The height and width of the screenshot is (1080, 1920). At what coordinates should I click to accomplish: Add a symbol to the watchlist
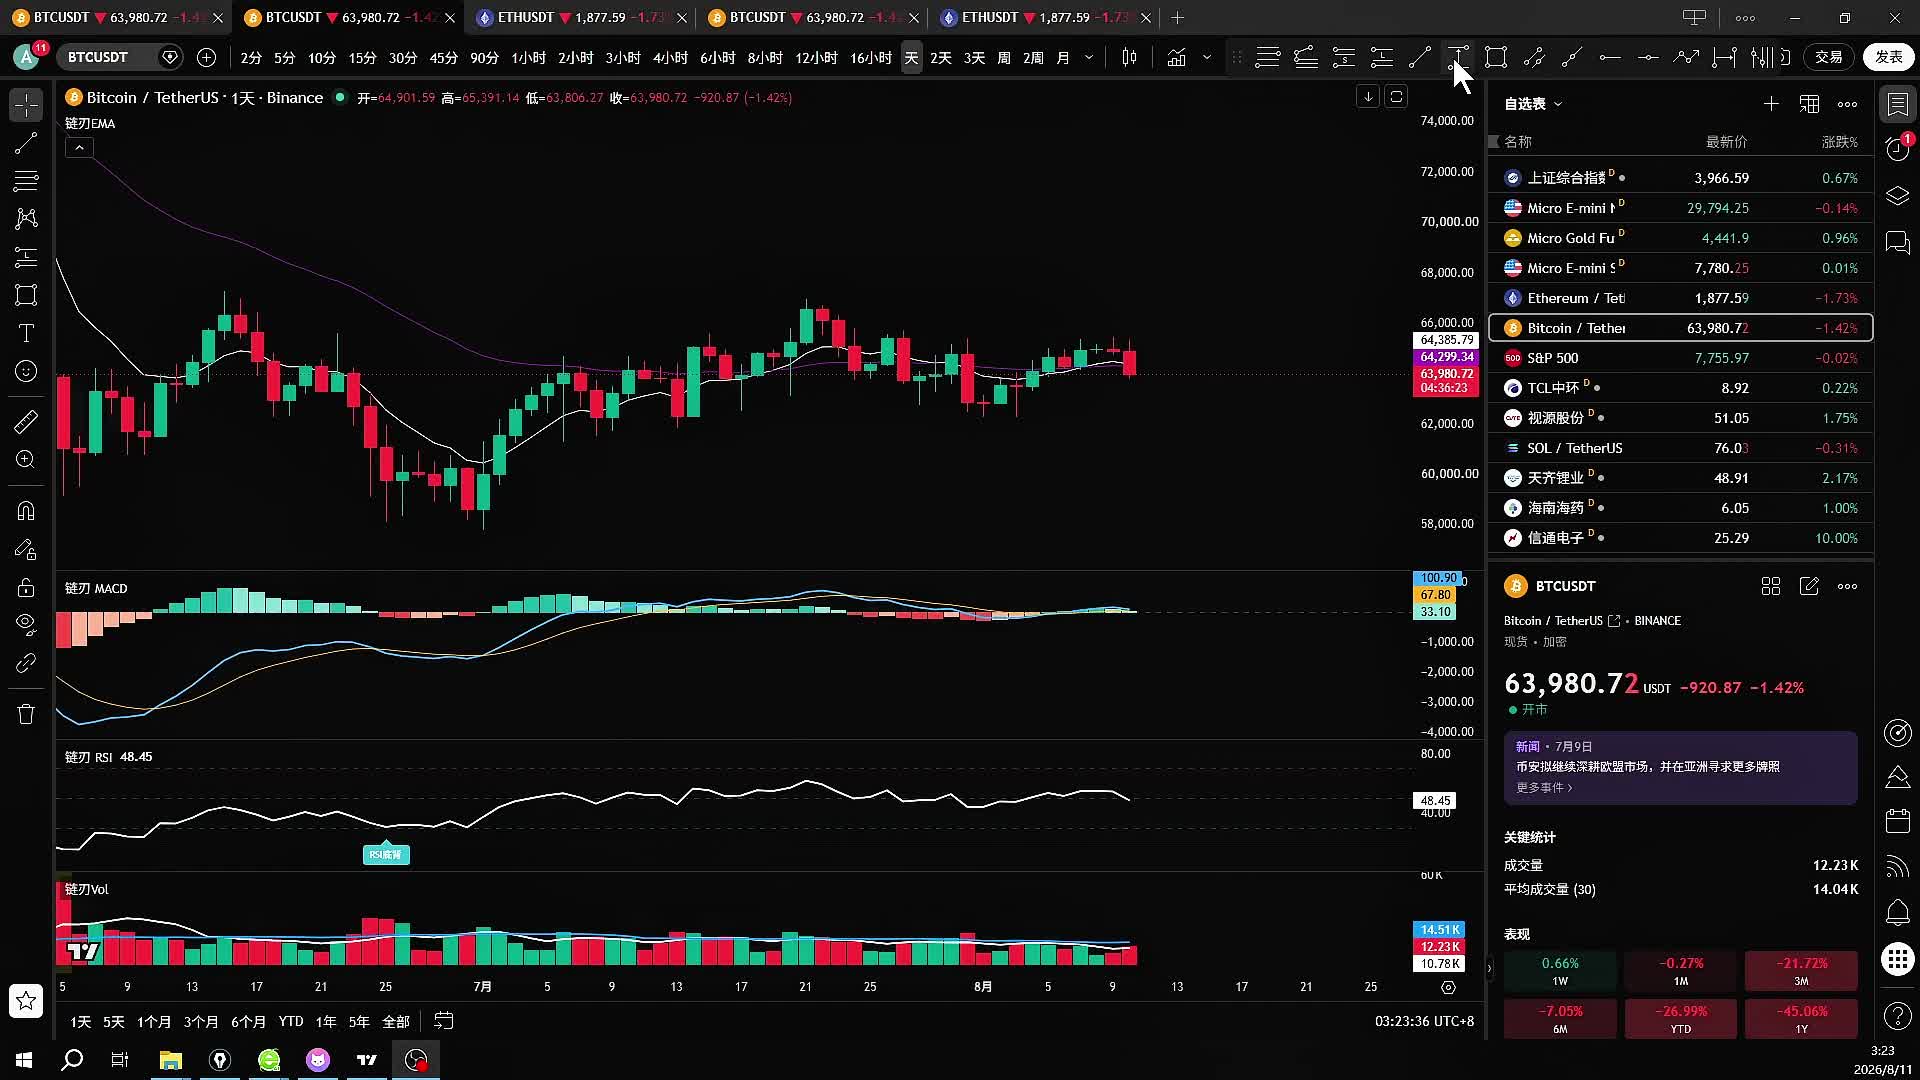tap(1771, 104)
